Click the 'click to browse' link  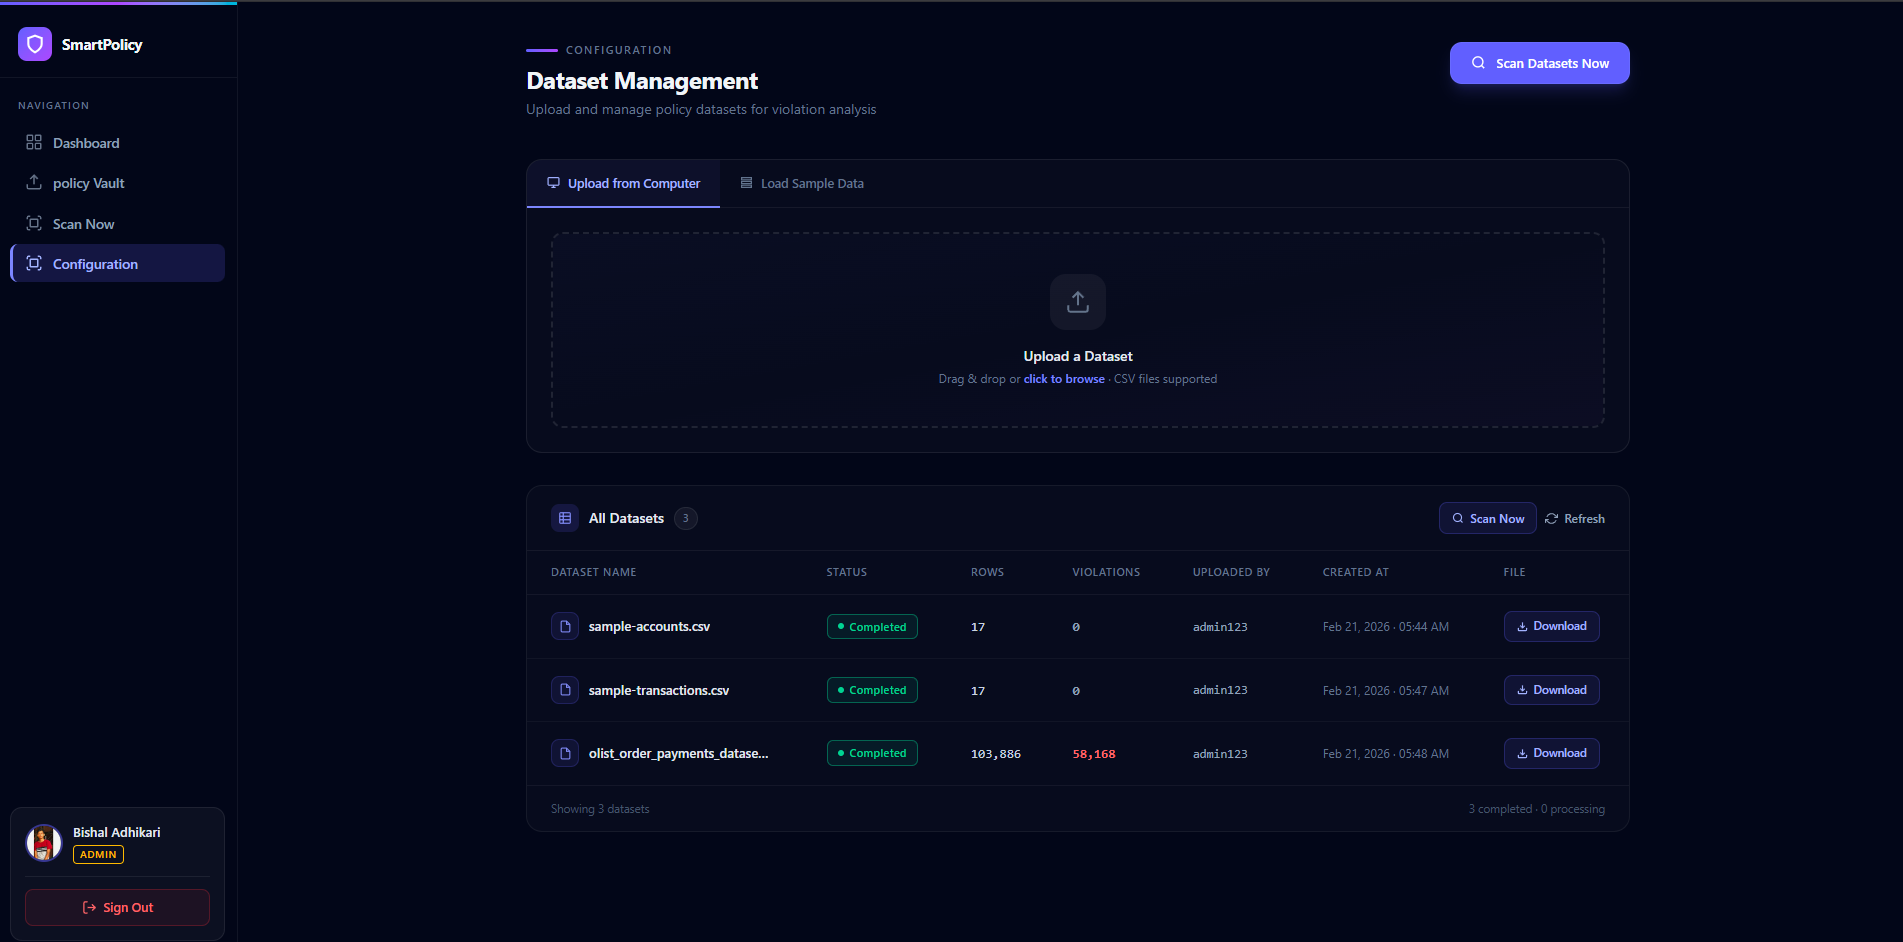tap(1064, 379)
